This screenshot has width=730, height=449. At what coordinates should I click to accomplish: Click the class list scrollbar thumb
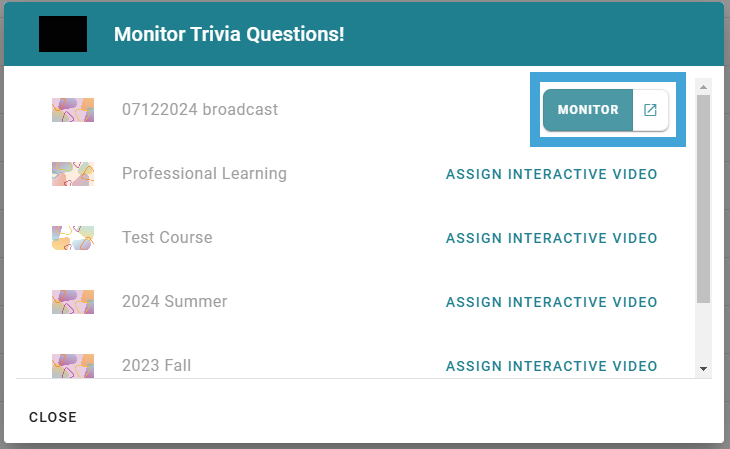pyautogui.click(x=703, y=199)
